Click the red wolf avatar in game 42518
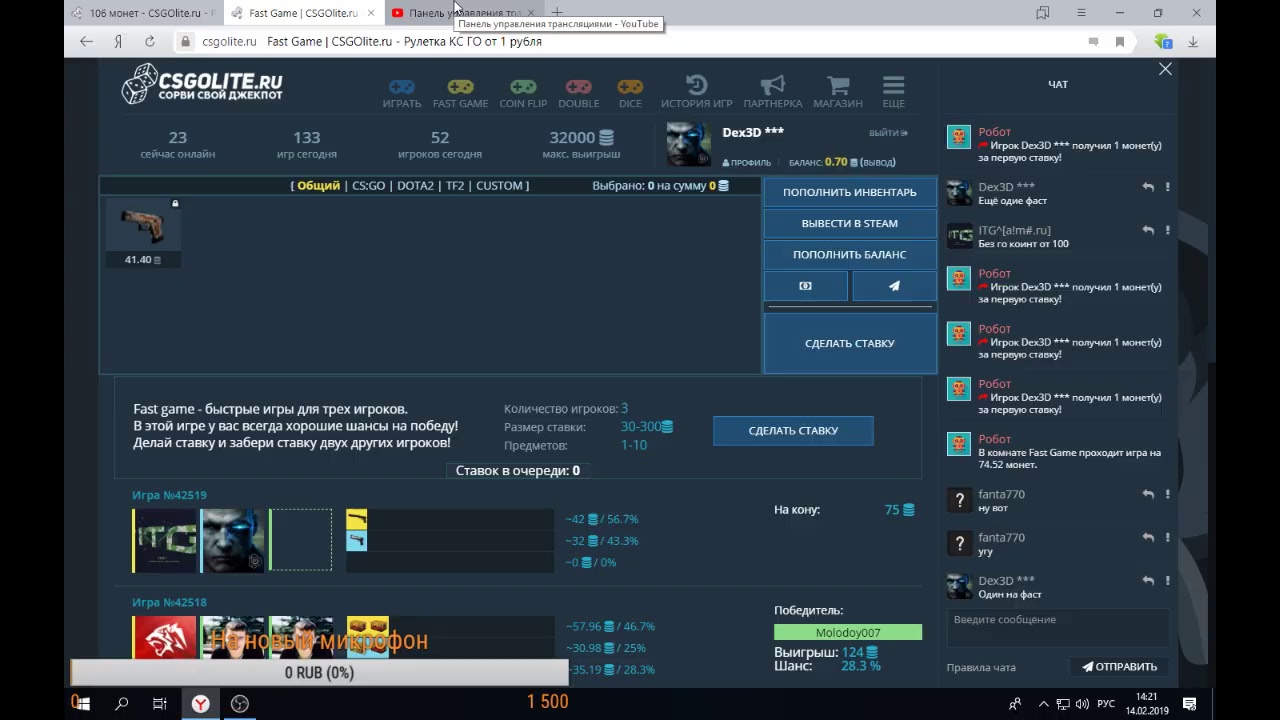1280x720 pixels. pos(165,637)
